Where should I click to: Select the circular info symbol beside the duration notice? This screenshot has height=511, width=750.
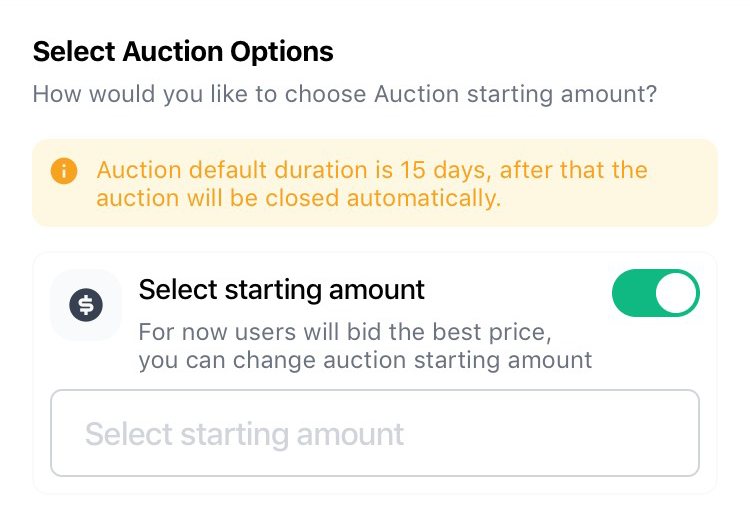coord(64,171)
